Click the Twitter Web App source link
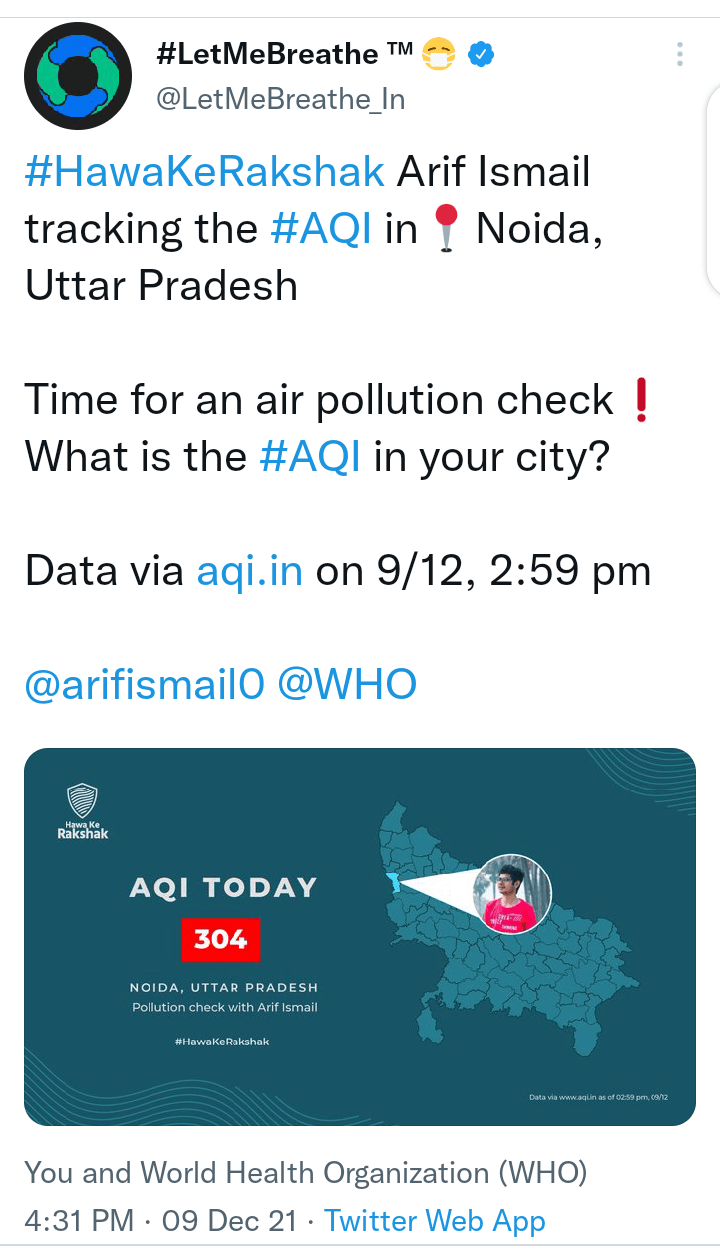720x1260 pixels. click(435, 1221)
